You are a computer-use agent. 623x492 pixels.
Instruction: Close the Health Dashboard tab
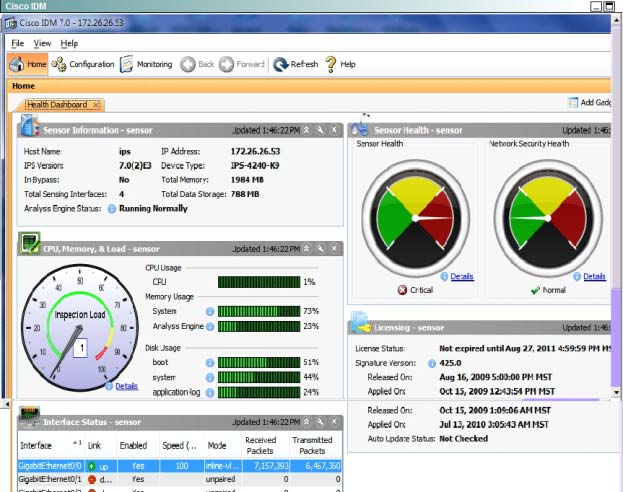pyautogui.click(x=97, y=105)
